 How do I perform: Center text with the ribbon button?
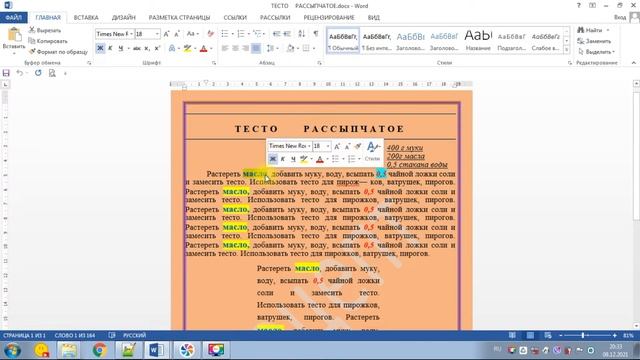point(235,49)
